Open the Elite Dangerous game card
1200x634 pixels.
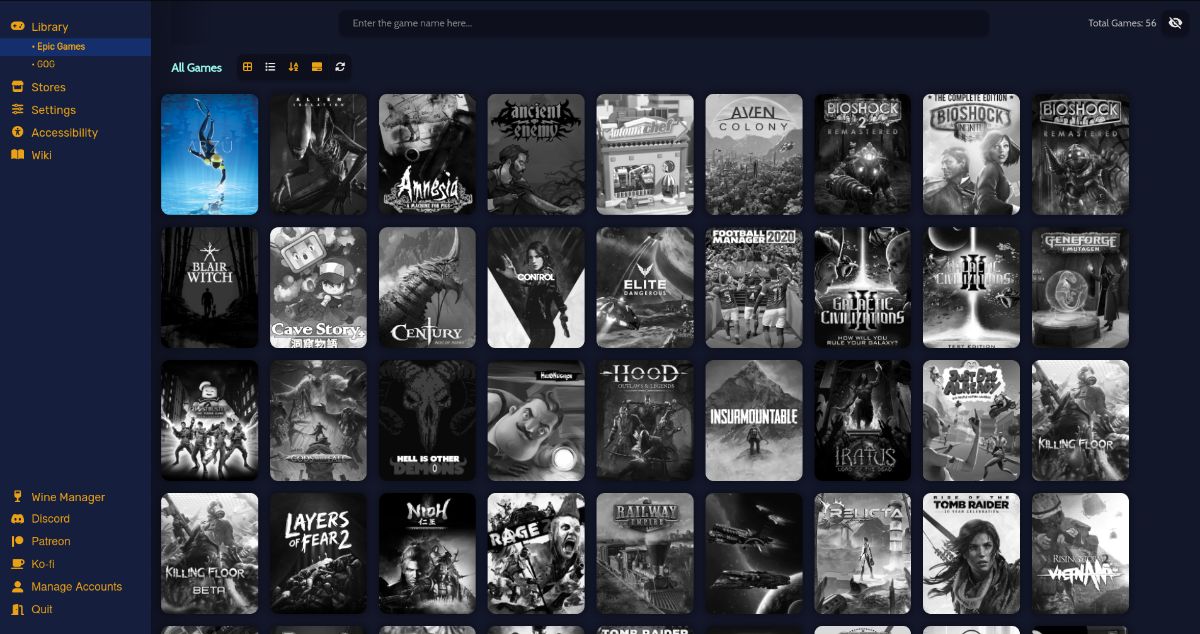645,287
